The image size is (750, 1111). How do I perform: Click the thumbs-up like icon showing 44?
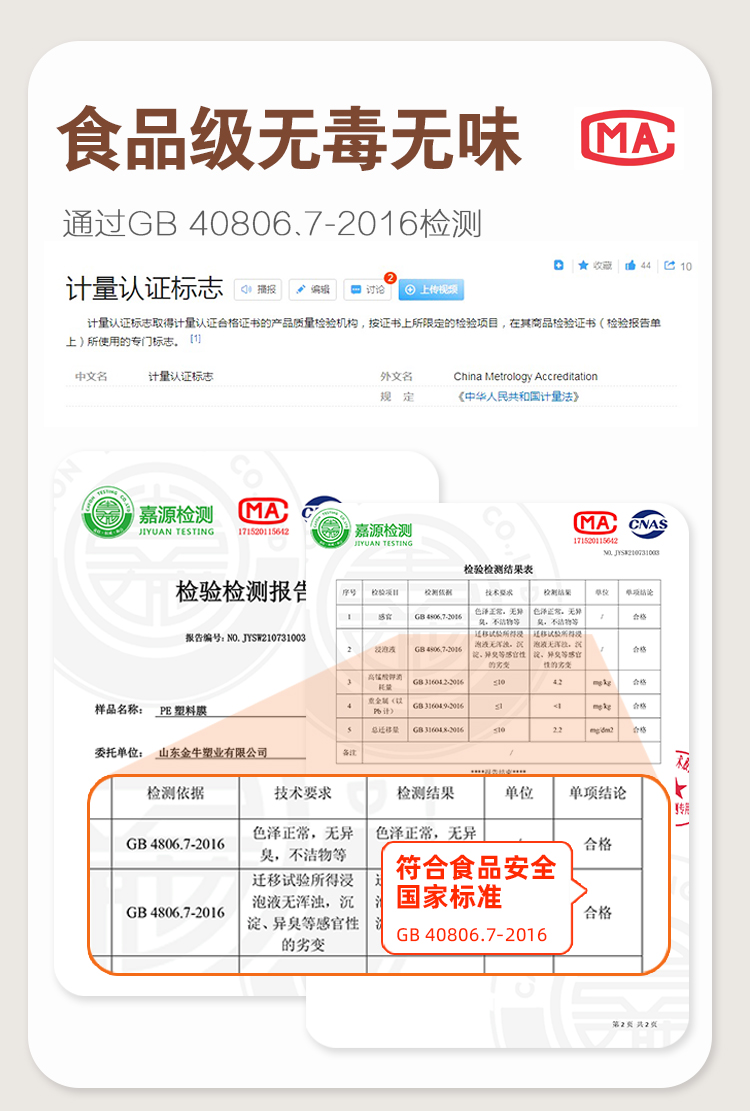coord(630,265)
